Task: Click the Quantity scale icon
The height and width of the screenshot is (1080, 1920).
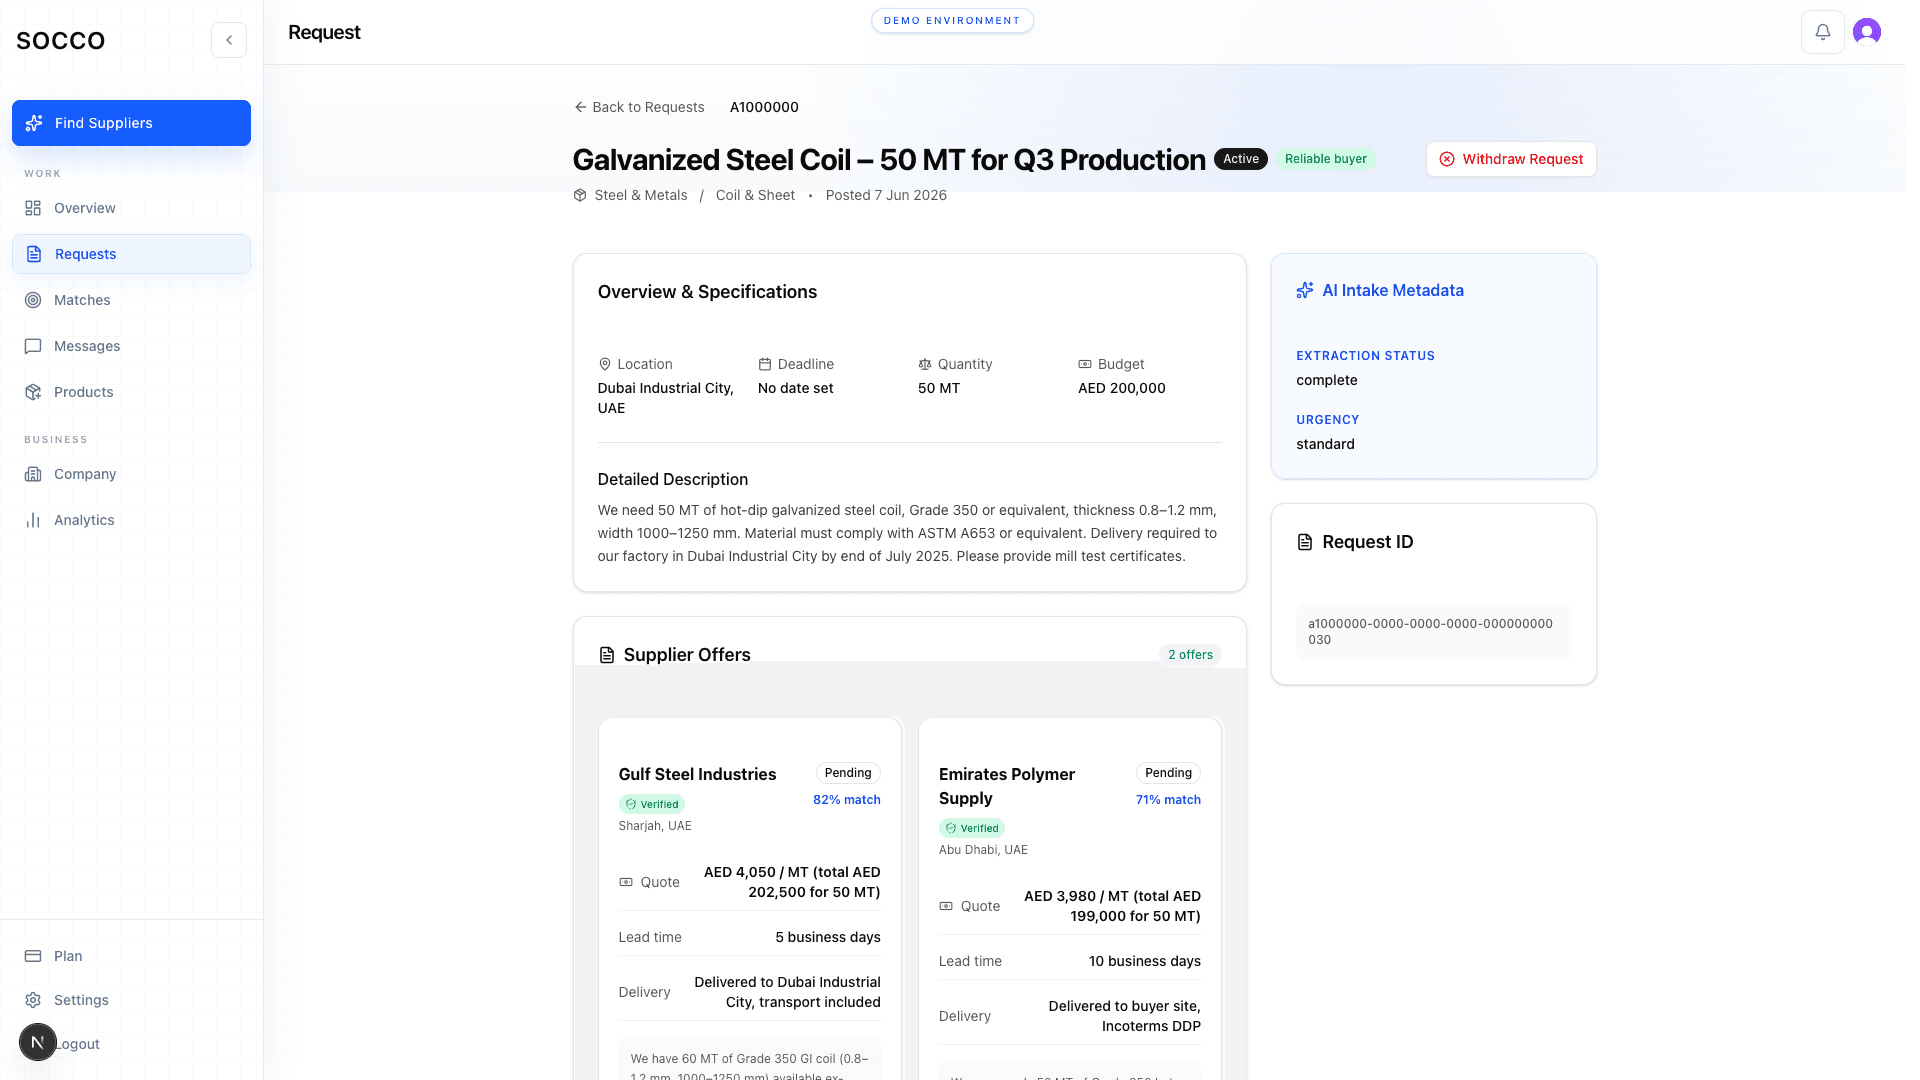Action: pyautogui.click(x=925, y=364)
